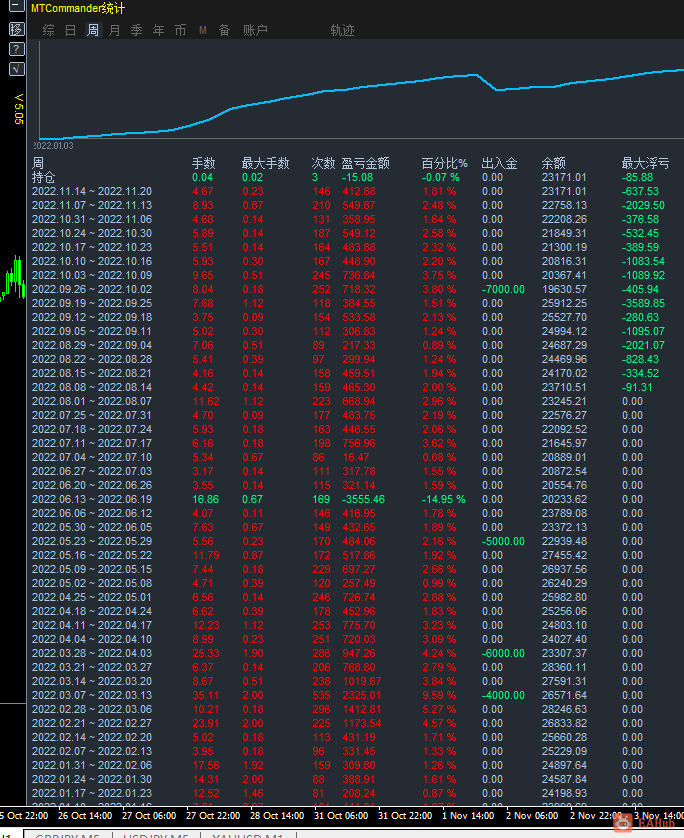
Task: Switch to the 日 daily tab
Action: click(71, 30)
